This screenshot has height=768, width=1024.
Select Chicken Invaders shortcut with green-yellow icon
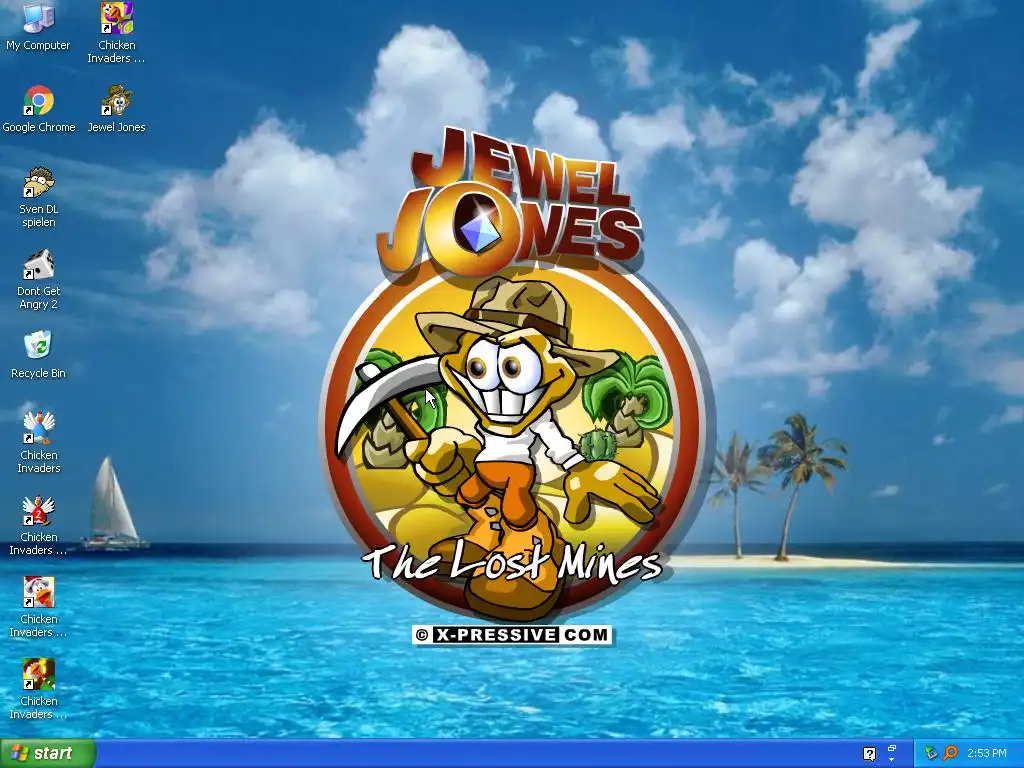click(x=39, y=690)
